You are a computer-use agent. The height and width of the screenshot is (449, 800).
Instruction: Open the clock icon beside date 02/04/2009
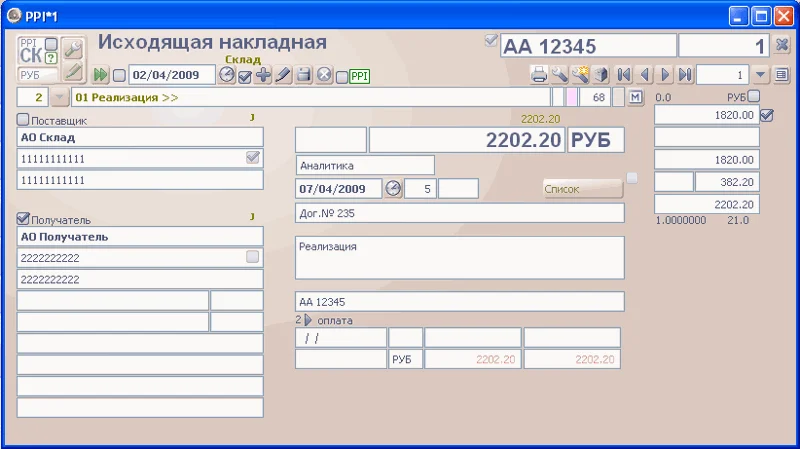227,76
